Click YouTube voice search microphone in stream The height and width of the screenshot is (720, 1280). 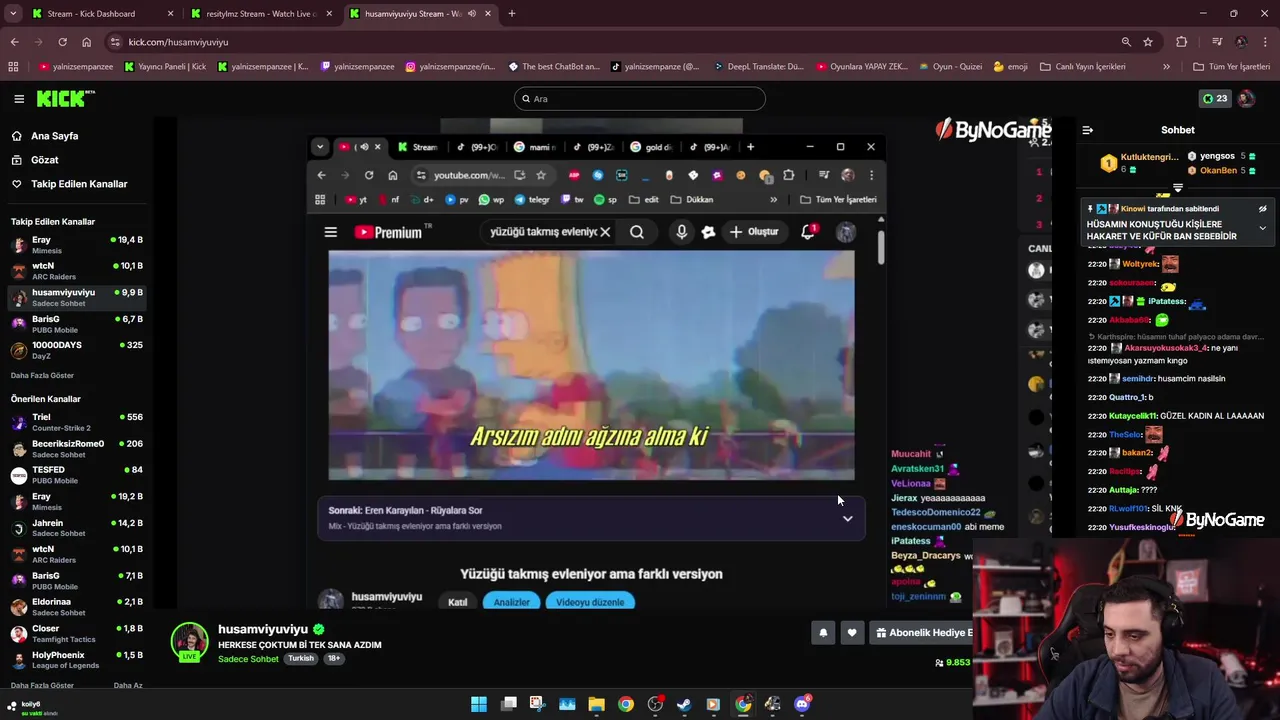pos(682,232)
